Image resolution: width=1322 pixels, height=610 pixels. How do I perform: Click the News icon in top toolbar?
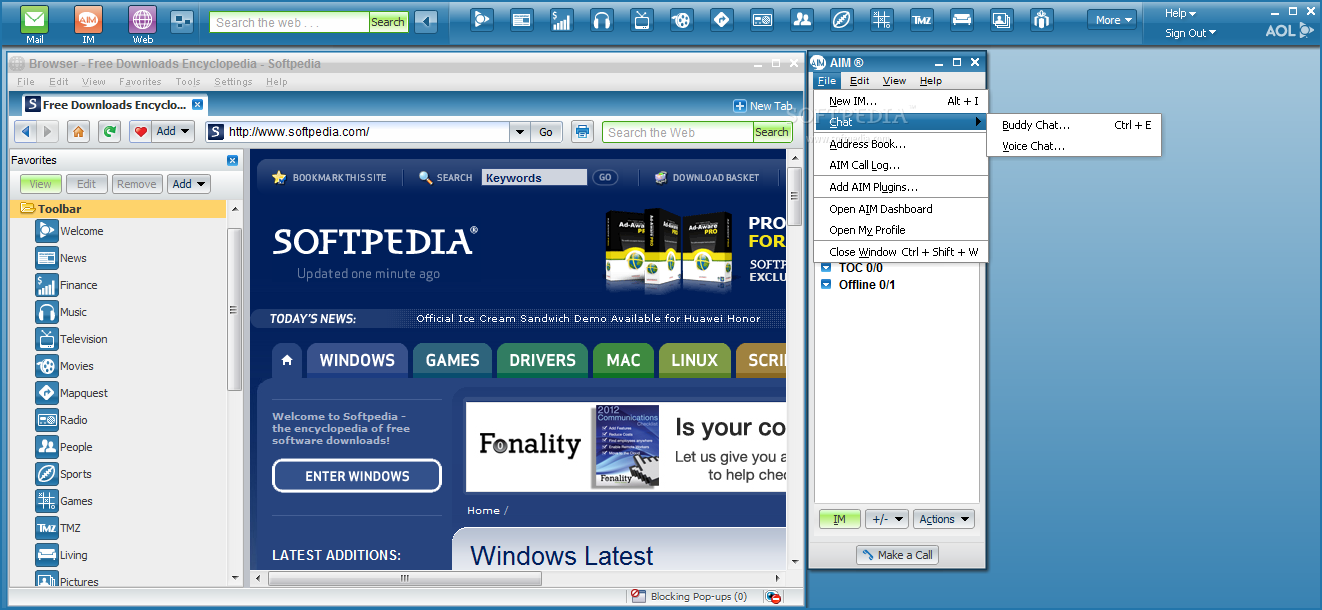(521, 19)
